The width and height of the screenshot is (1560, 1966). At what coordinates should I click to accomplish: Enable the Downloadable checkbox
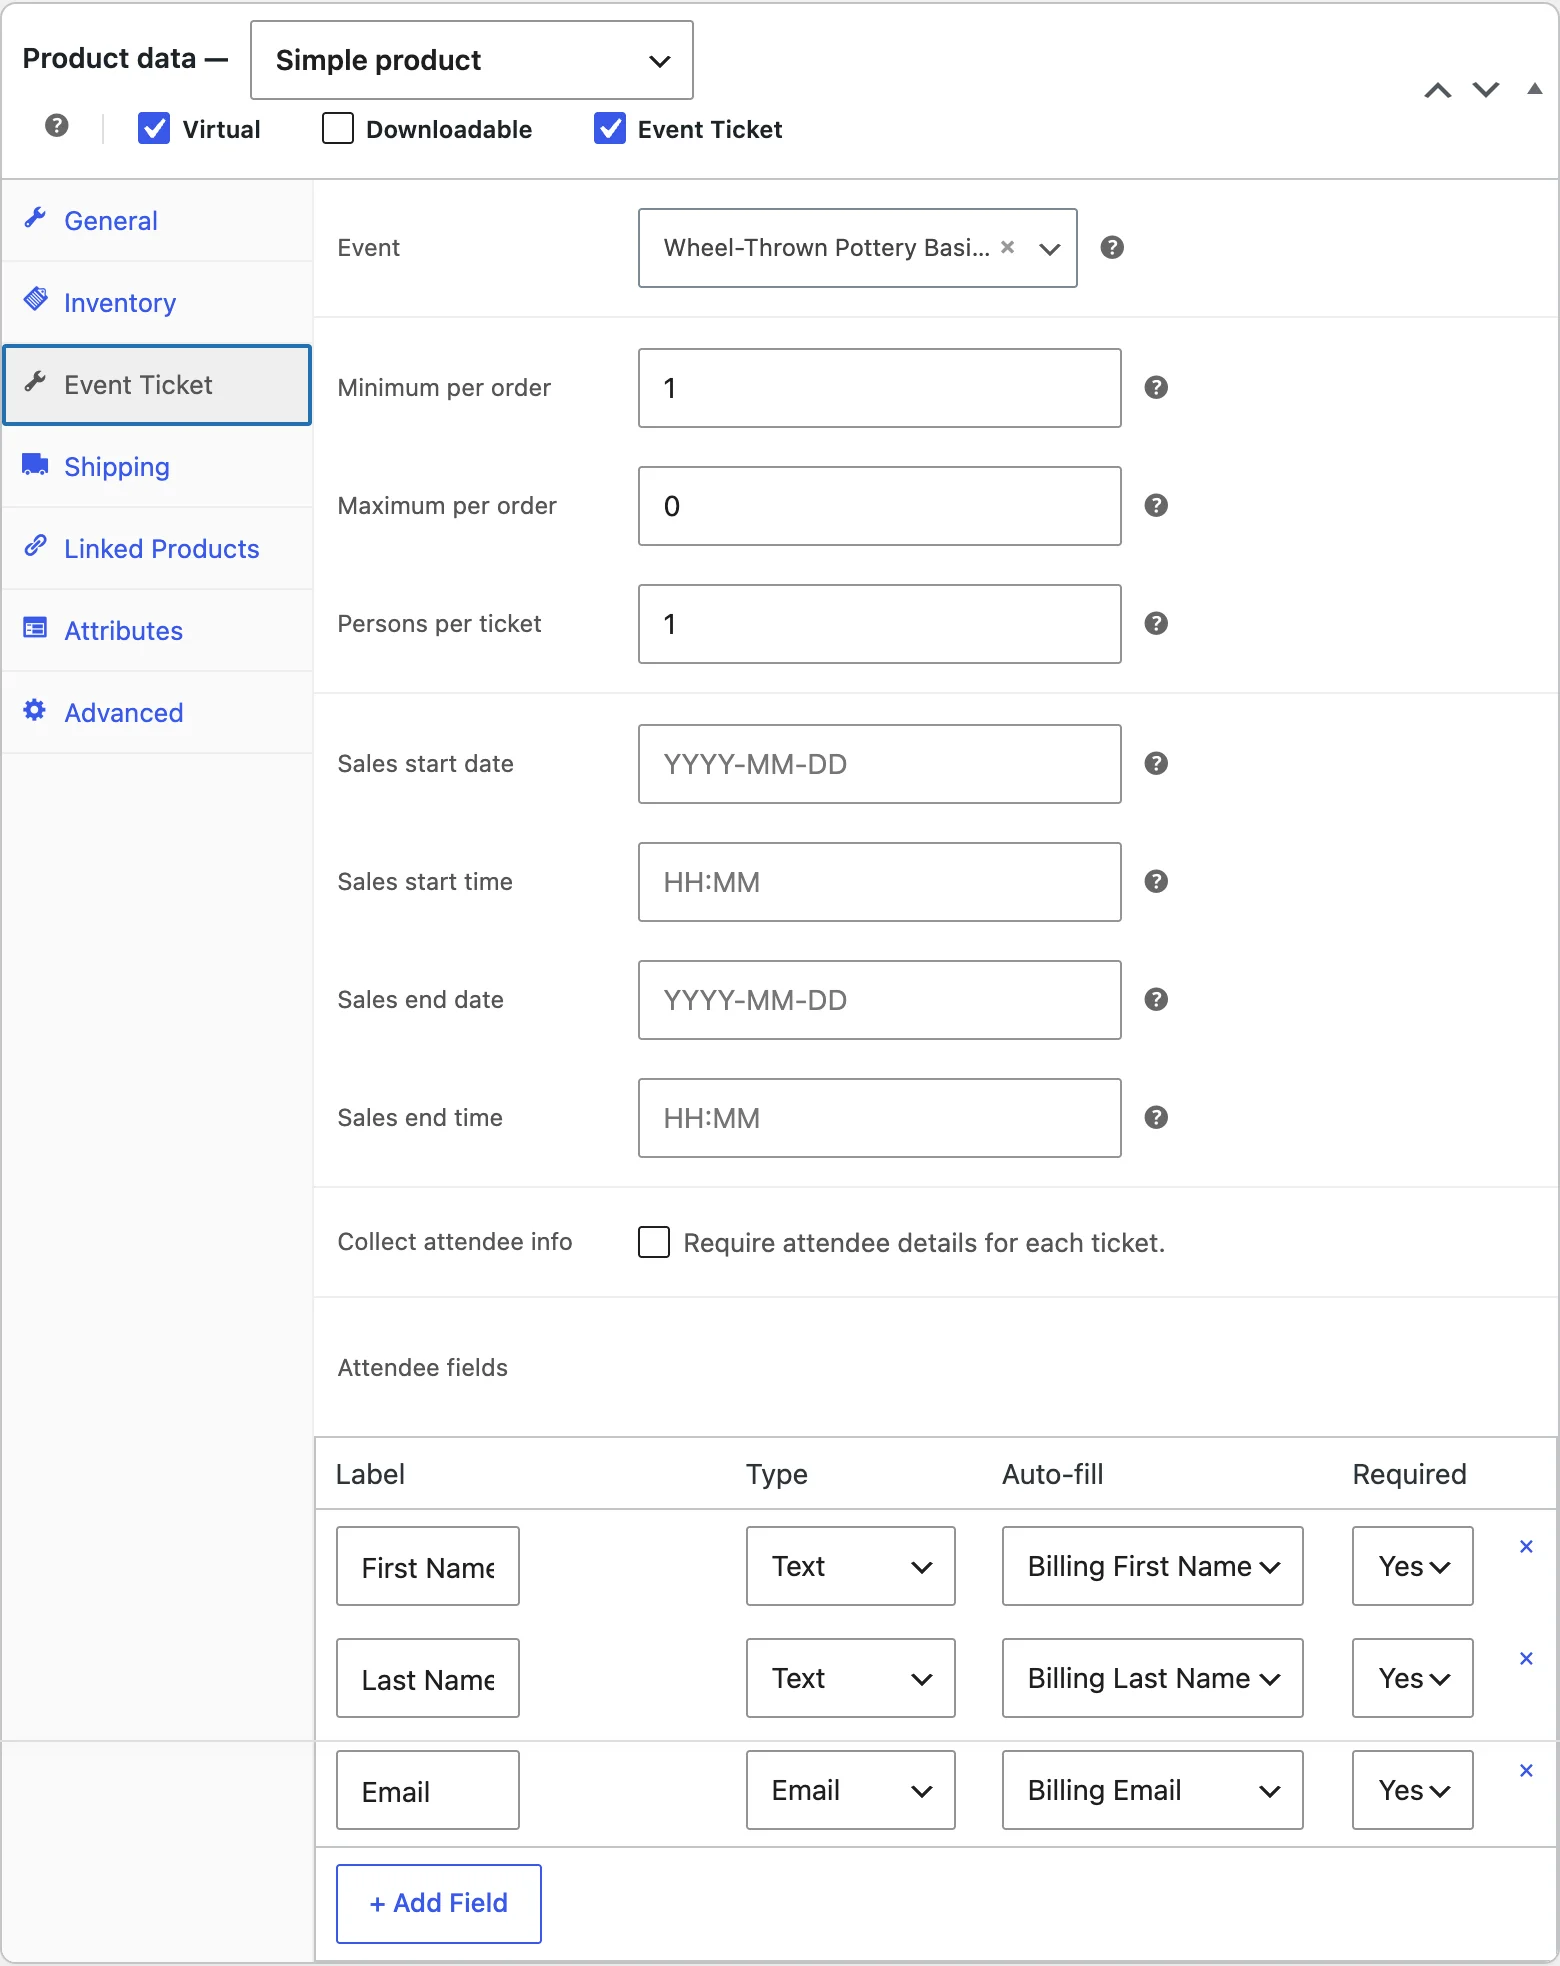click(338, 129)
